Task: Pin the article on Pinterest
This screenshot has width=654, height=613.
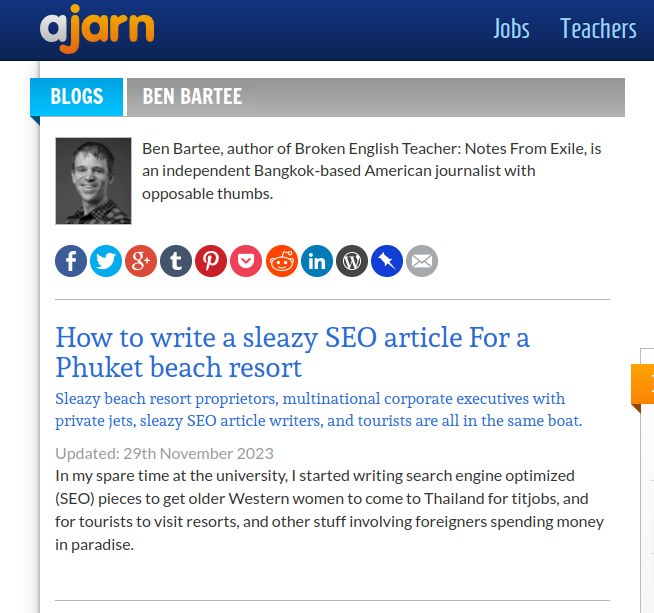Action: point(211,261)
